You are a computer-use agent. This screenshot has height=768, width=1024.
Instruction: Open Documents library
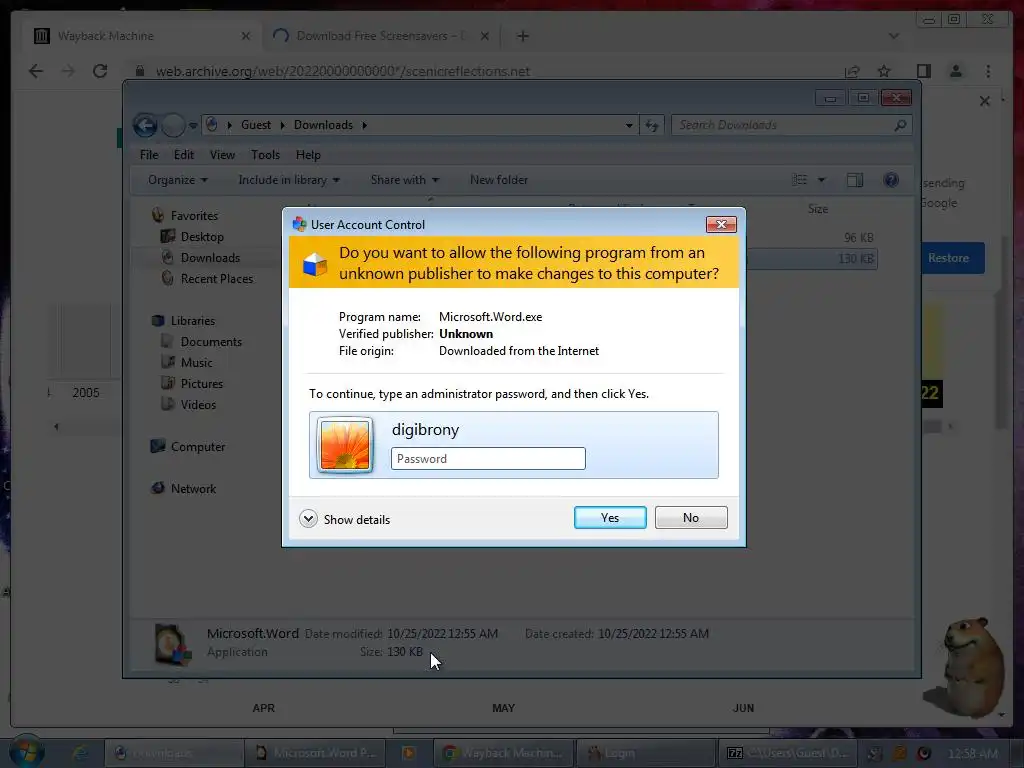pyautogui.click(x=211, y=342)
